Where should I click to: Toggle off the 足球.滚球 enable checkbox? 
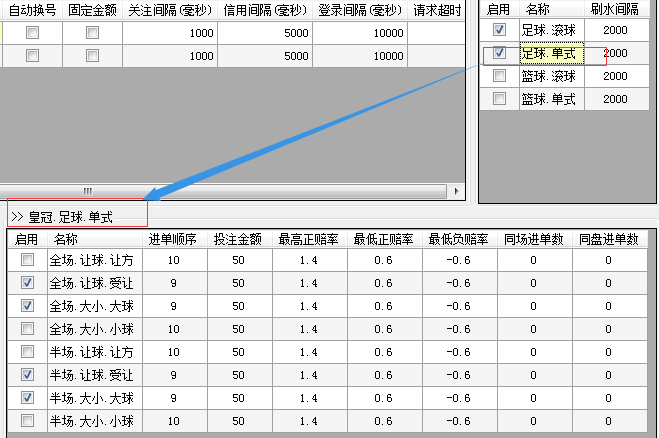500,31
